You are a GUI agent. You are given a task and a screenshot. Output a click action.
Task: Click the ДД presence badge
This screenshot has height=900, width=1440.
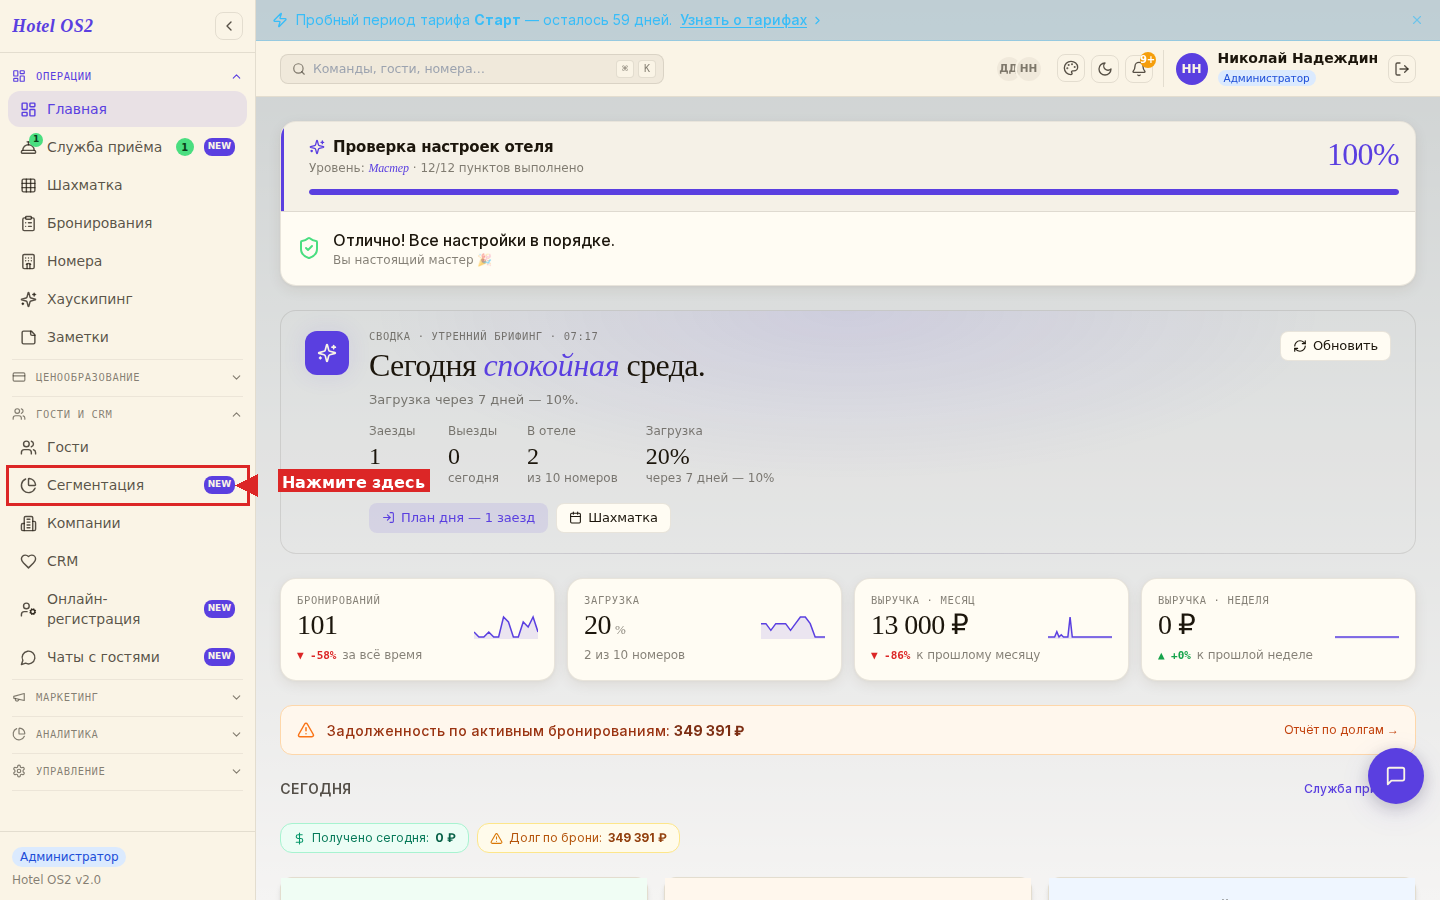1007,69
